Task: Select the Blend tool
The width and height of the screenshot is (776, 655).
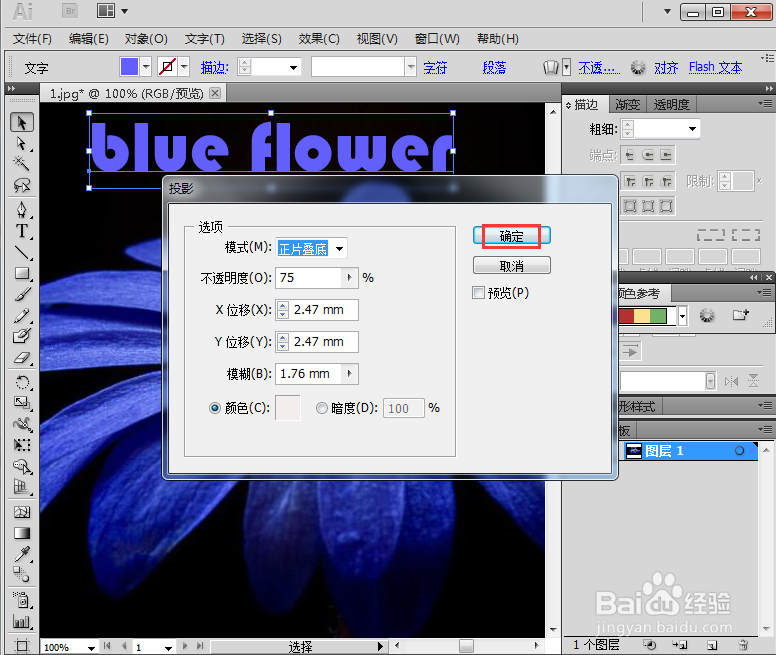Action: tap(22, 575)
